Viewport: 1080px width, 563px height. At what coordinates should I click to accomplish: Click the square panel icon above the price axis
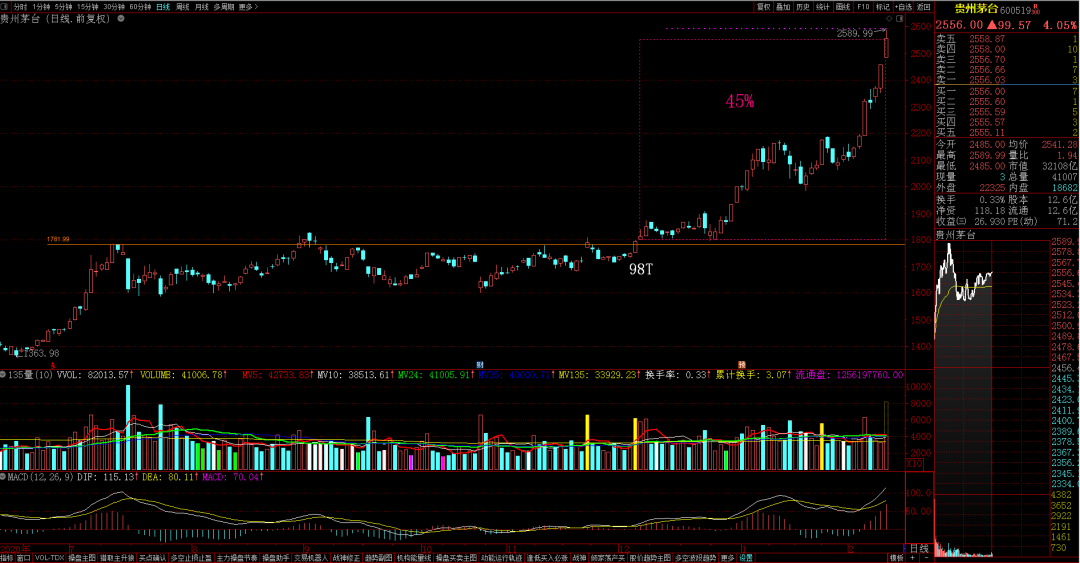click(900, 19)
